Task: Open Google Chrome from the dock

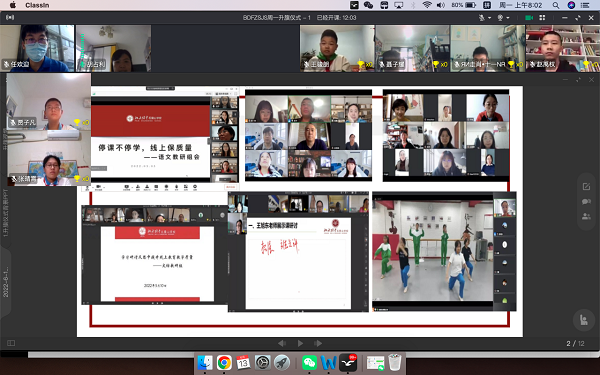Action: (224, 363)
